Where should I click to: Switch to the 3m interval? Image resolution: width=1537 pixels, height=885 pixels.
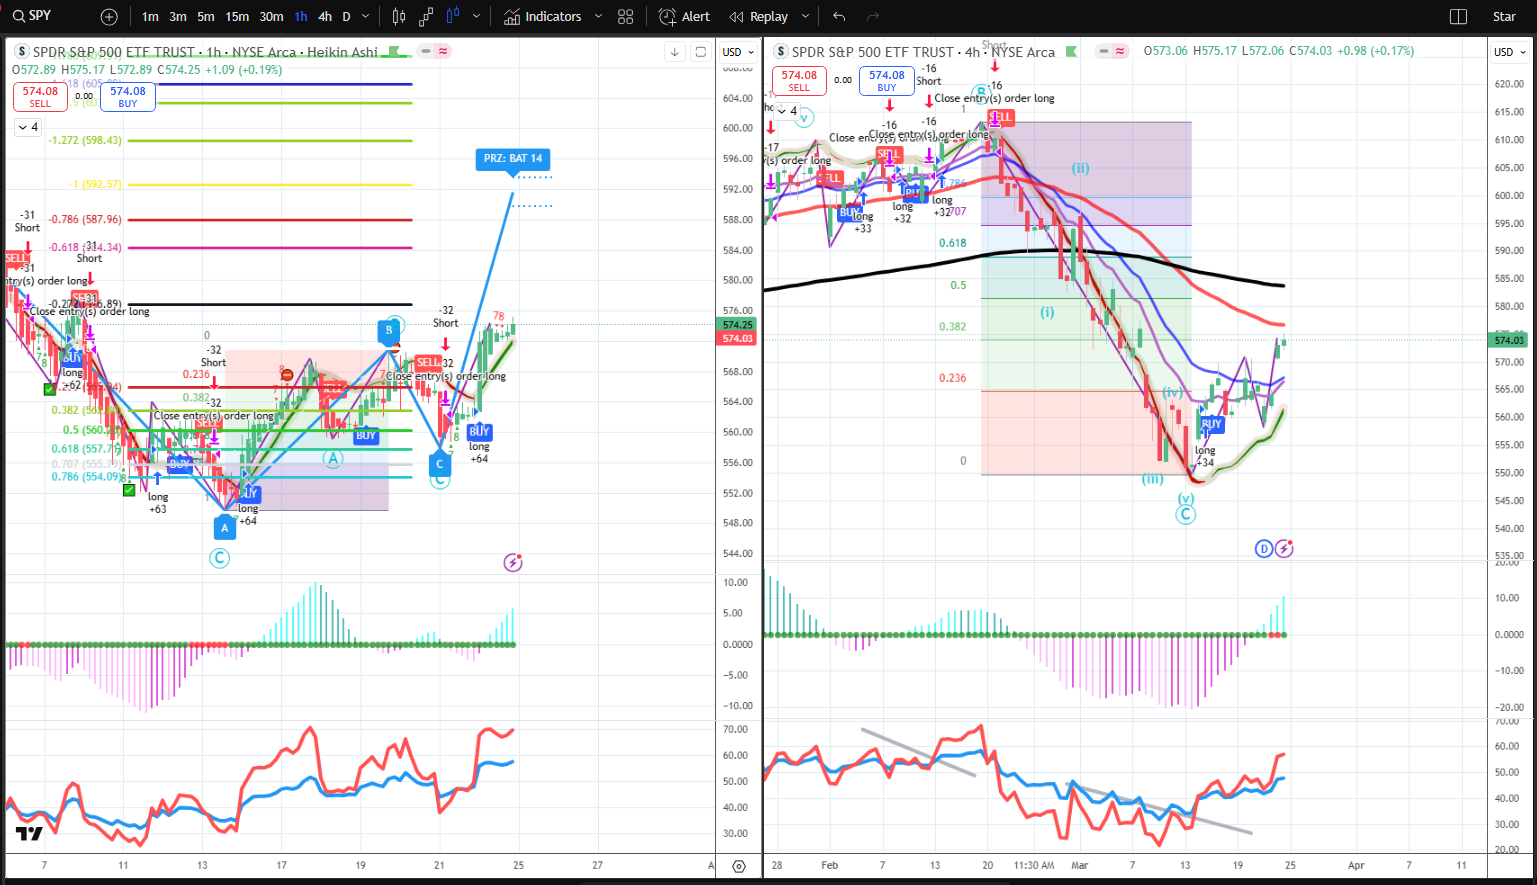click(178, 17)
